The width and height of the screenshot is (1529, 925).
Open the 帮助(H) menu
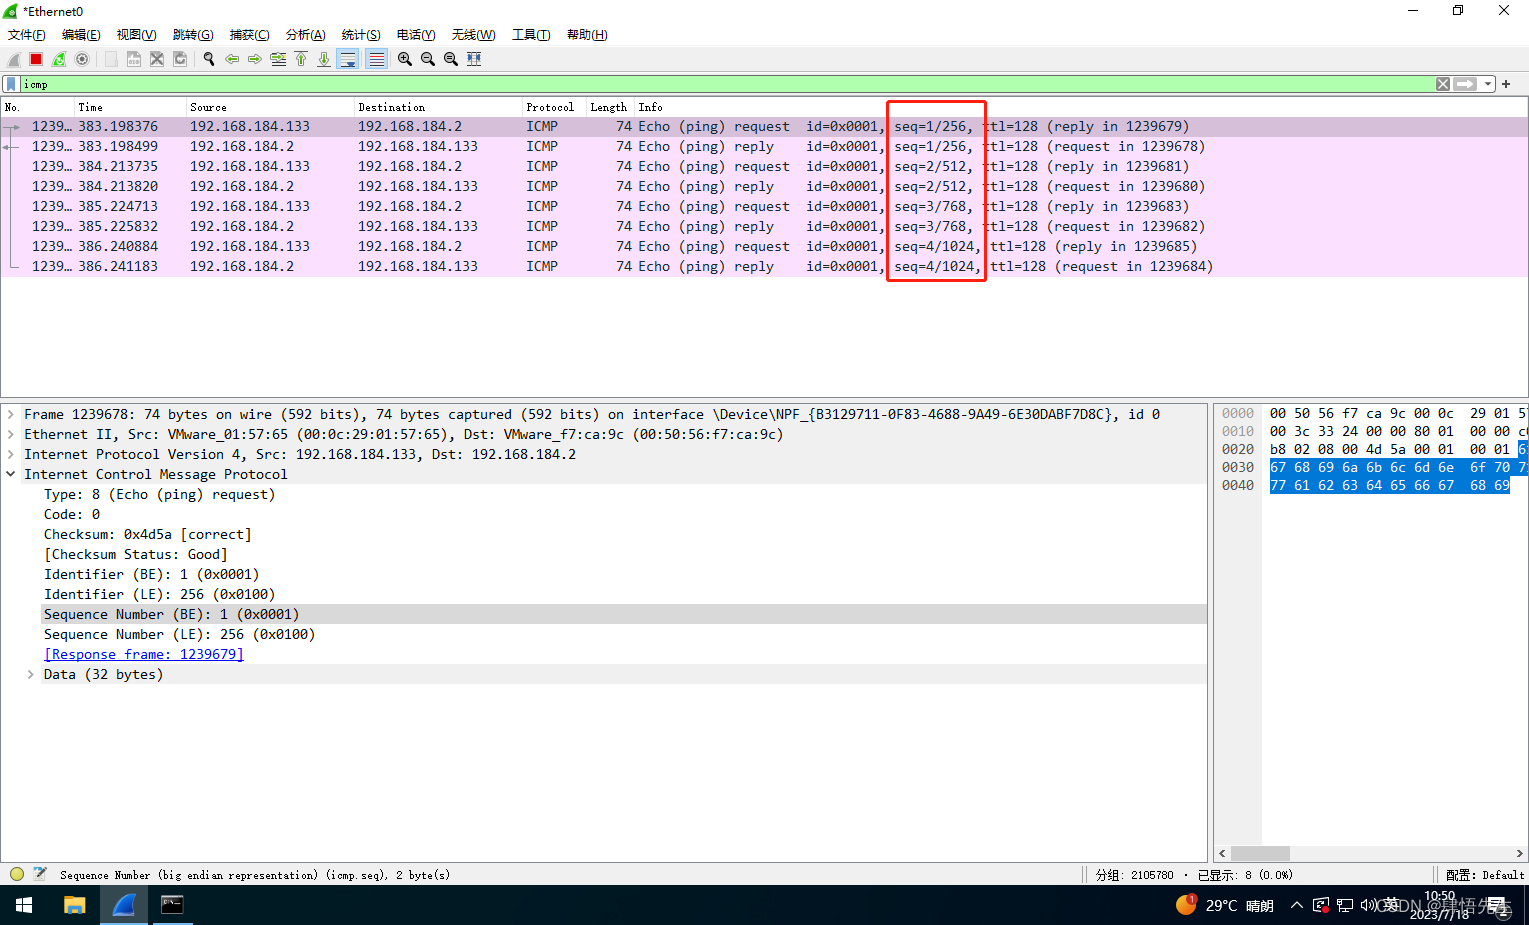click(587, 35)
